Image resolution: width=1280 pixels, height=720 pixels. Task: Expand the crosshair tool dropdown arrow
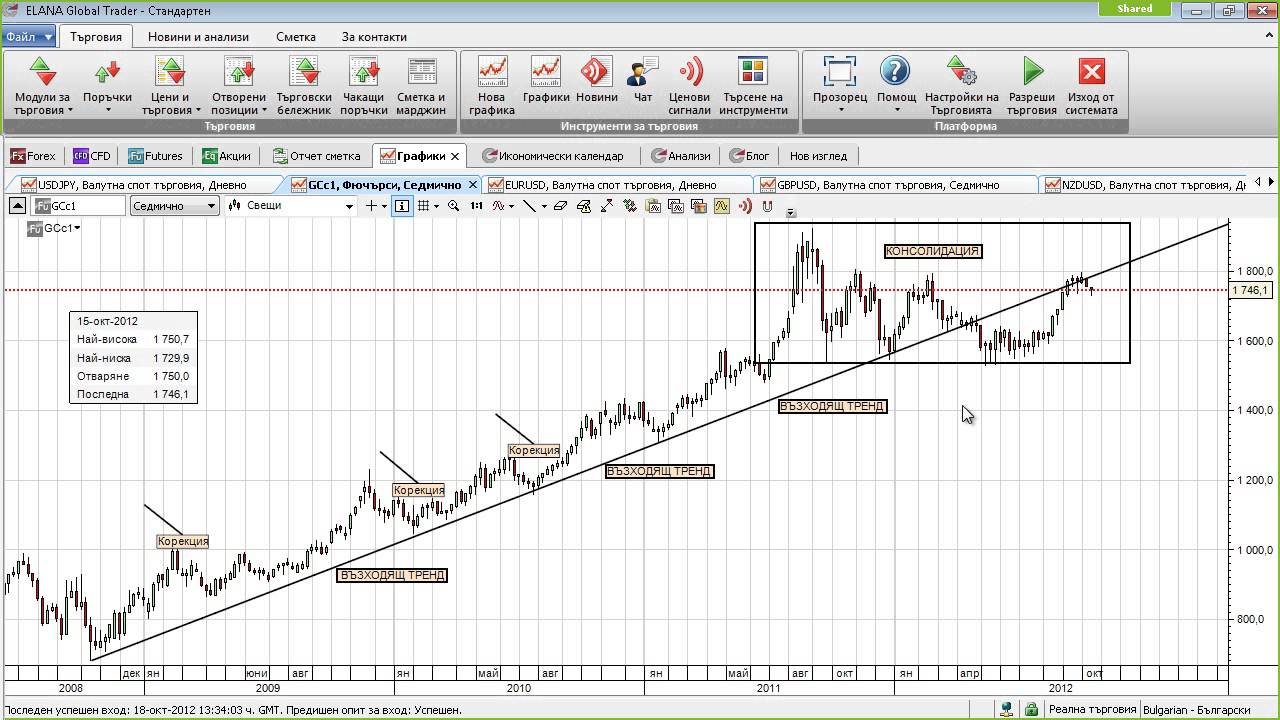click(x=384, y=207)
